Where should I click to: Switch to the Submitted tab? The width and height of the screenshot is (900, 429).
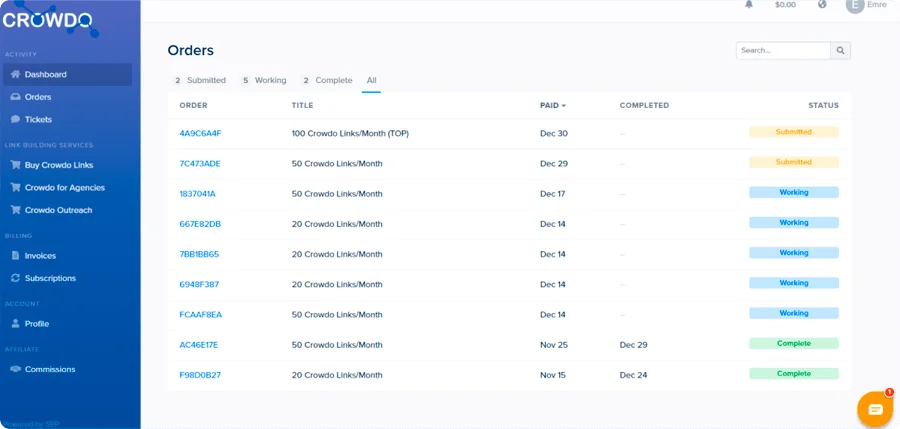tap(200, 80)
